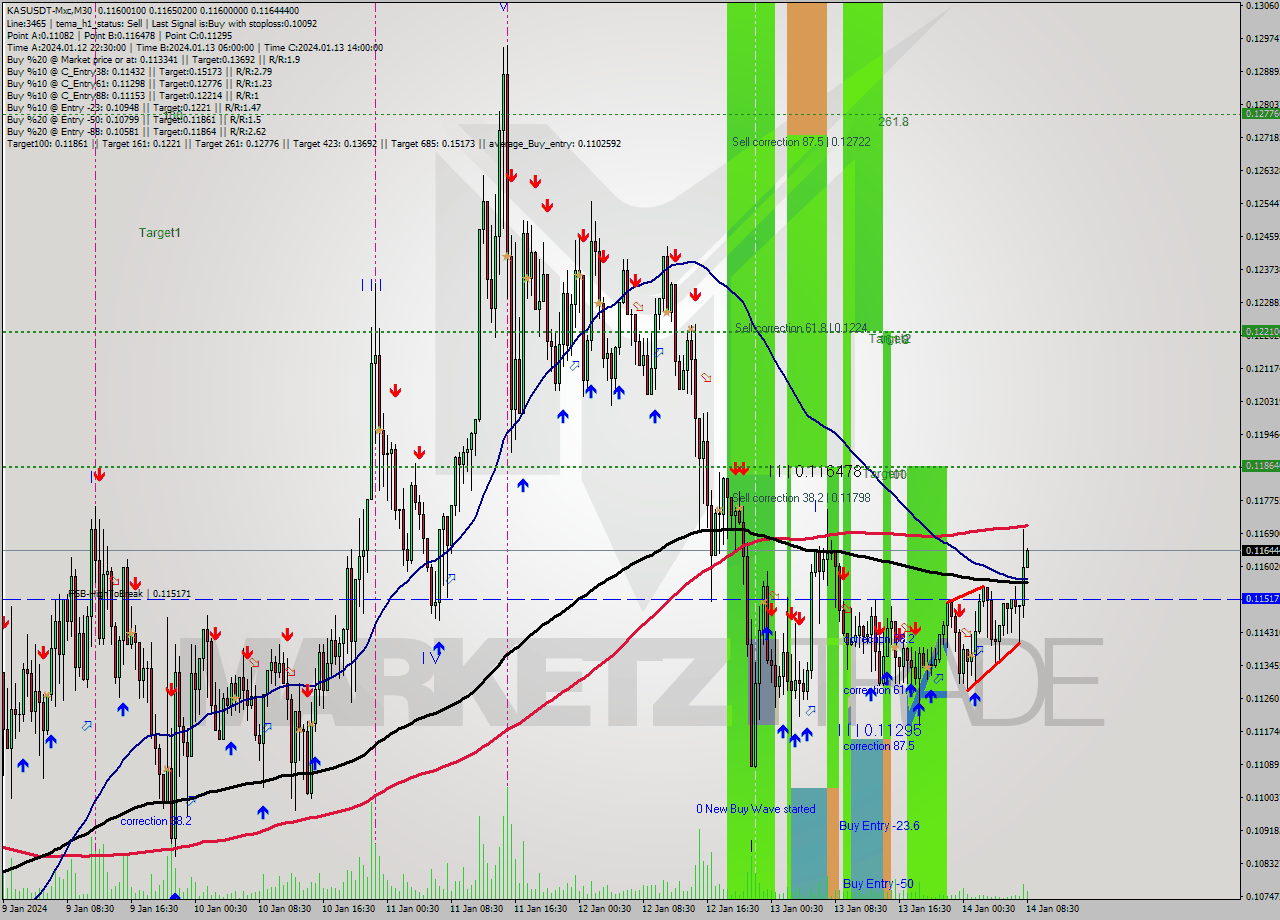
Task: Select the 0.10747 price axis value
Action: coord(1262,895)
